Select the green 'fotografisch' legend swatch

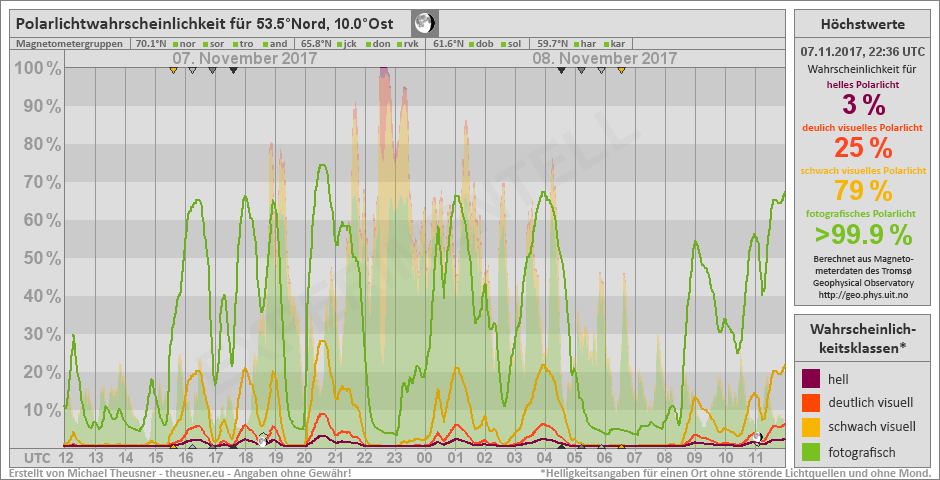(812, 451)
